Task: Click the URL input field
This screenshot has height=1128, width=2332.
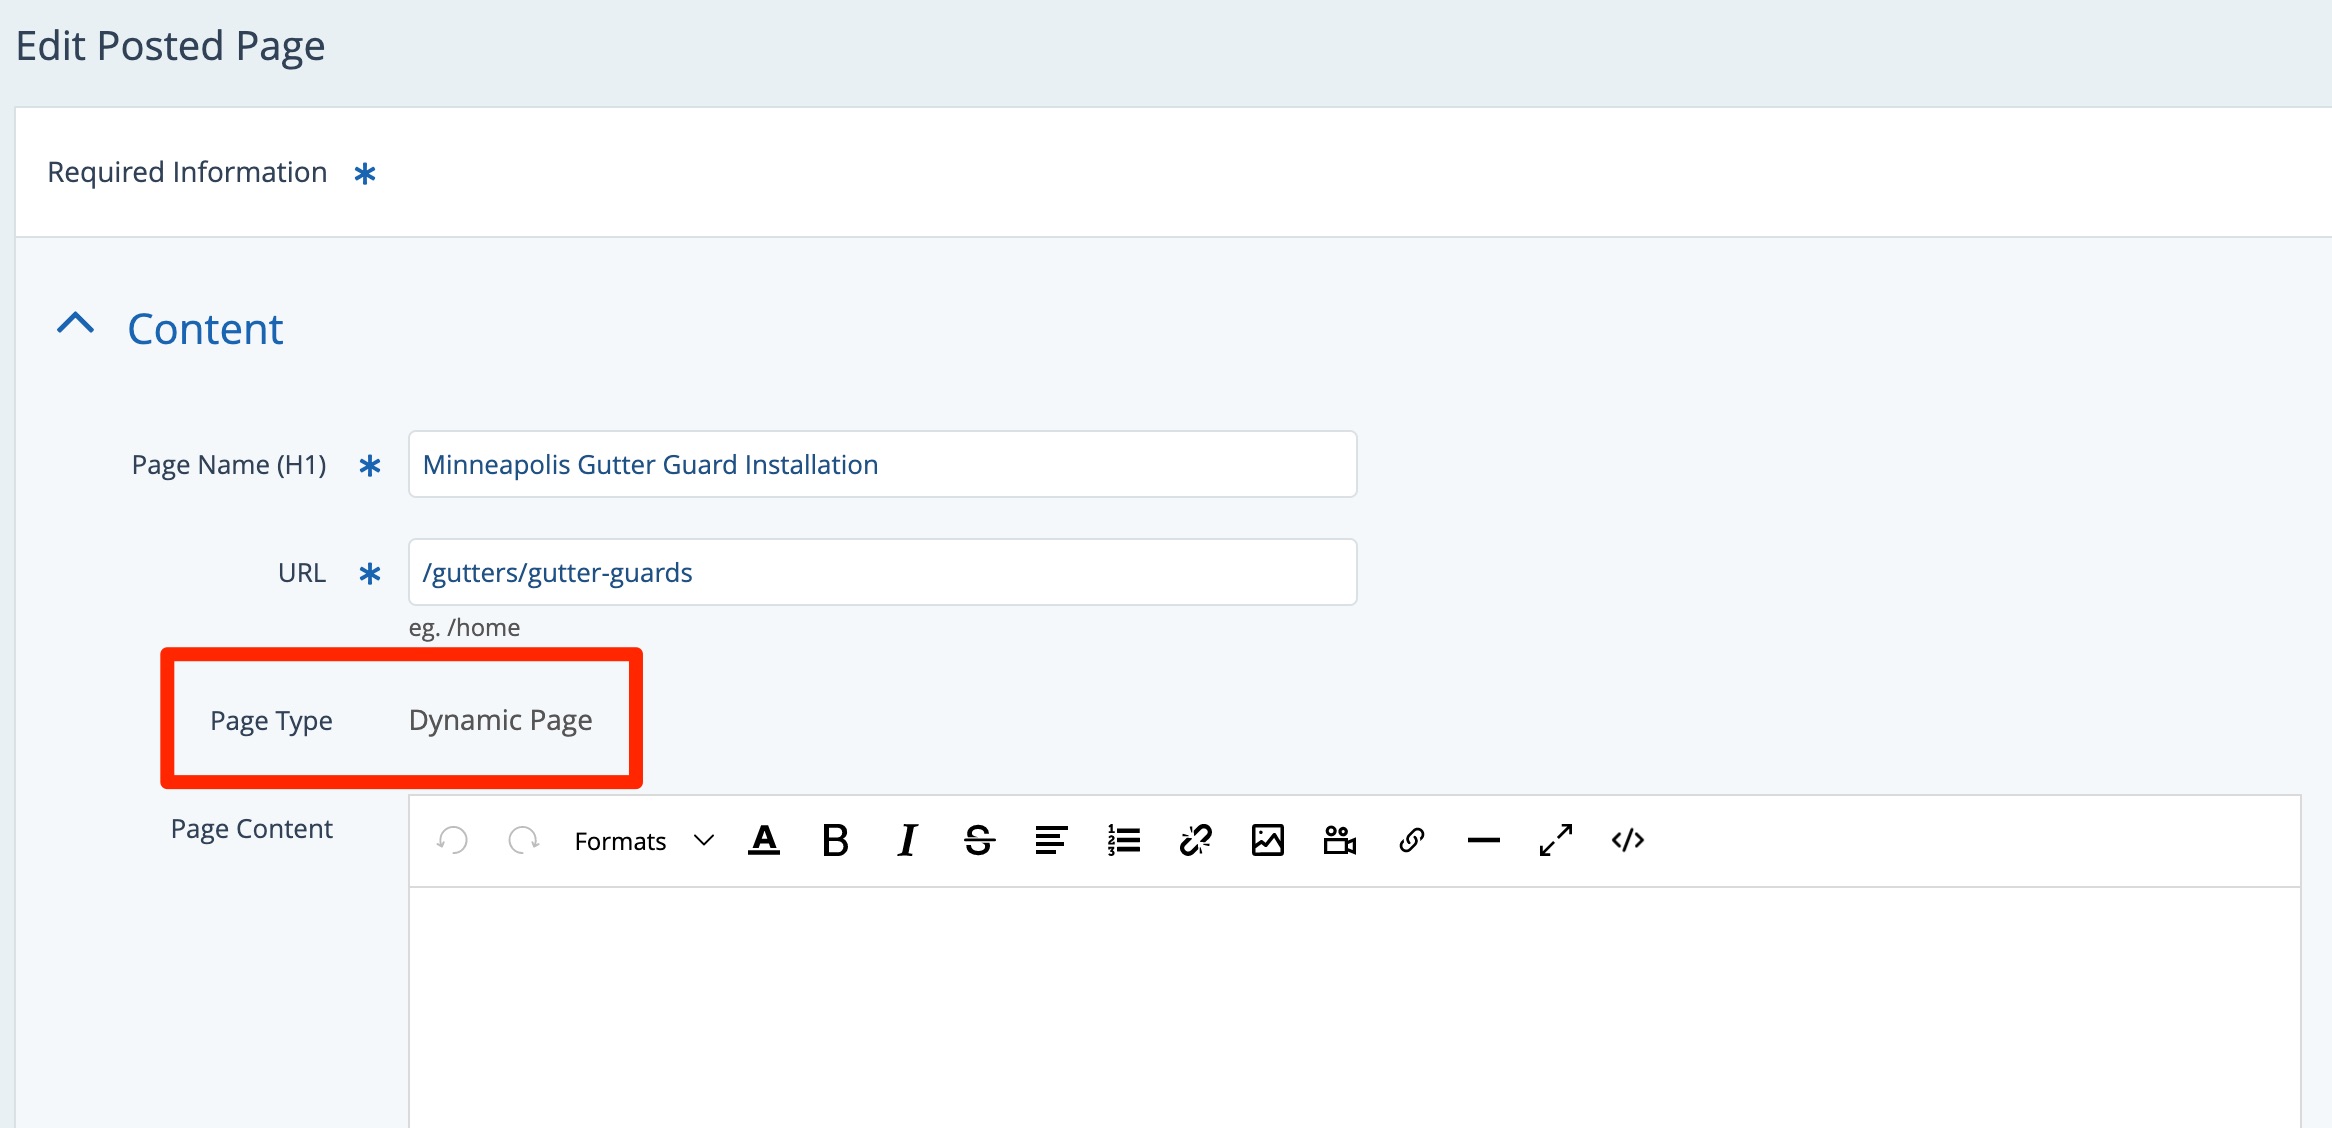Action: [x=882, y=573]
